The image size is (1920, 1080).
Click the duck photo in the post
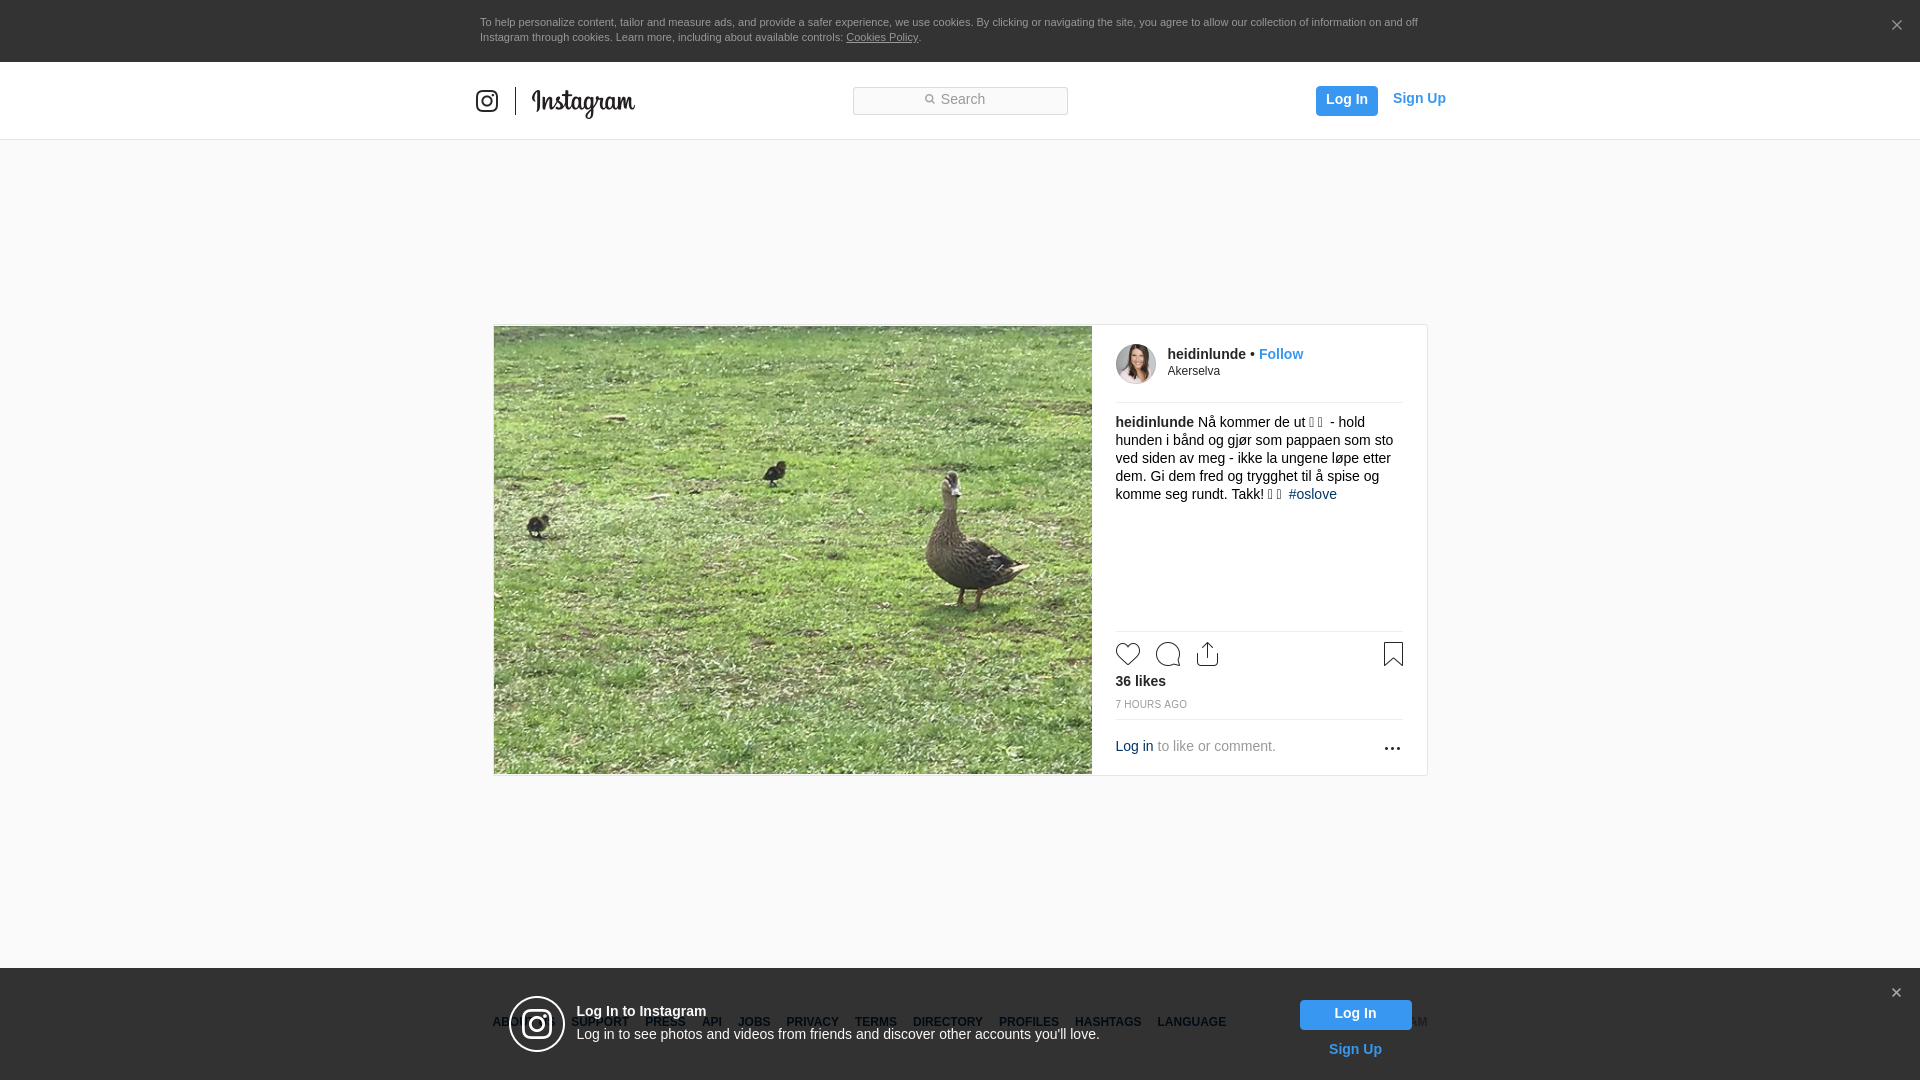[x=792, y=550]
